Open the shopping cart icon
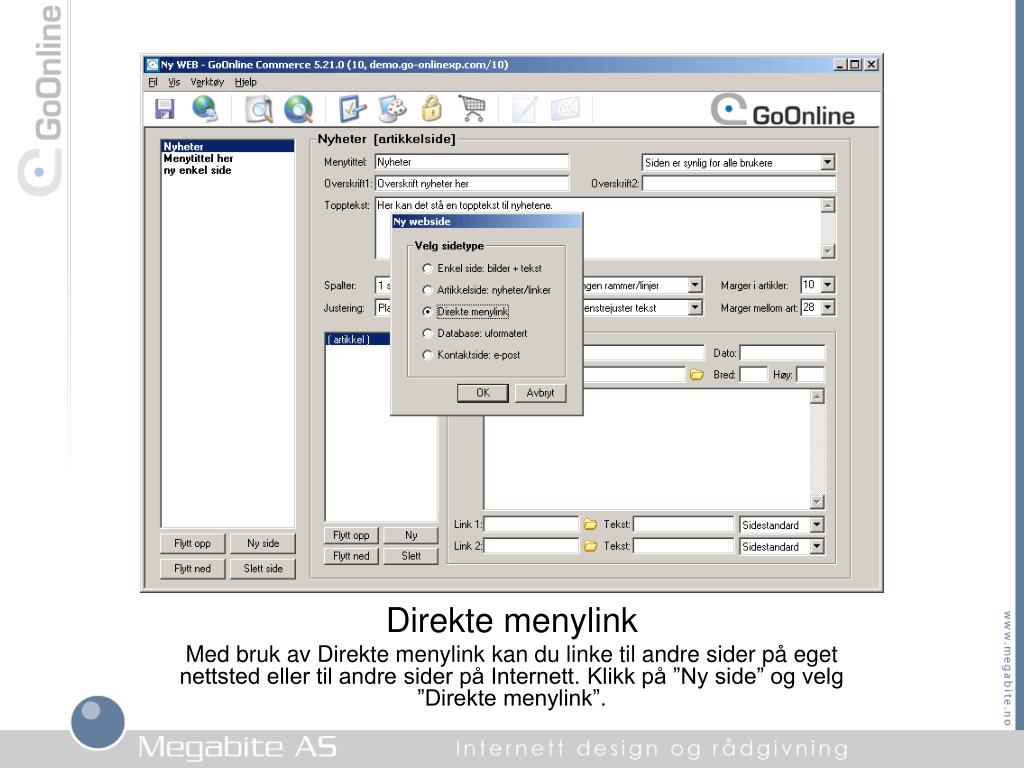Screen dimensions: 1024x768 pyautogui.click(x=472, y=108)
